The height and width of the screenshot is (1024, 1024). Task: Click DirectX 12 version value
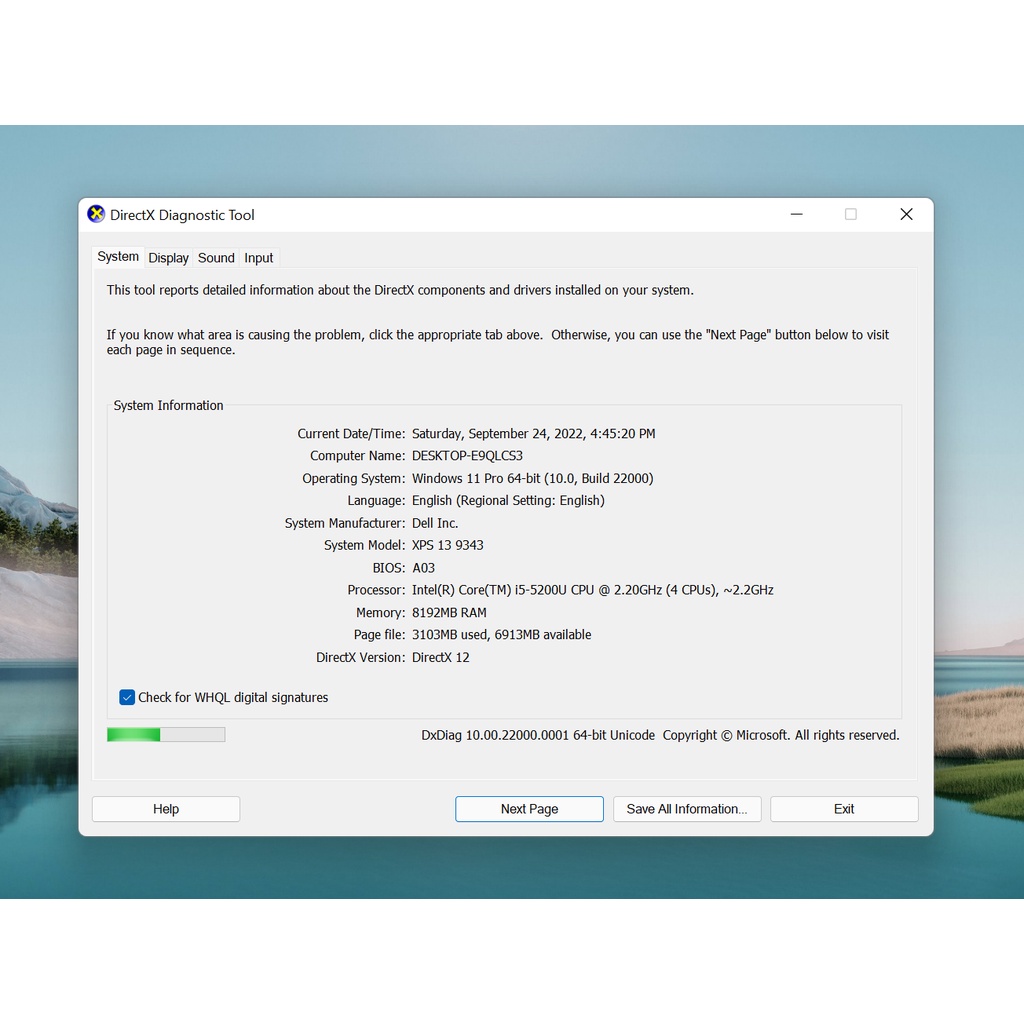click(441, 658)
